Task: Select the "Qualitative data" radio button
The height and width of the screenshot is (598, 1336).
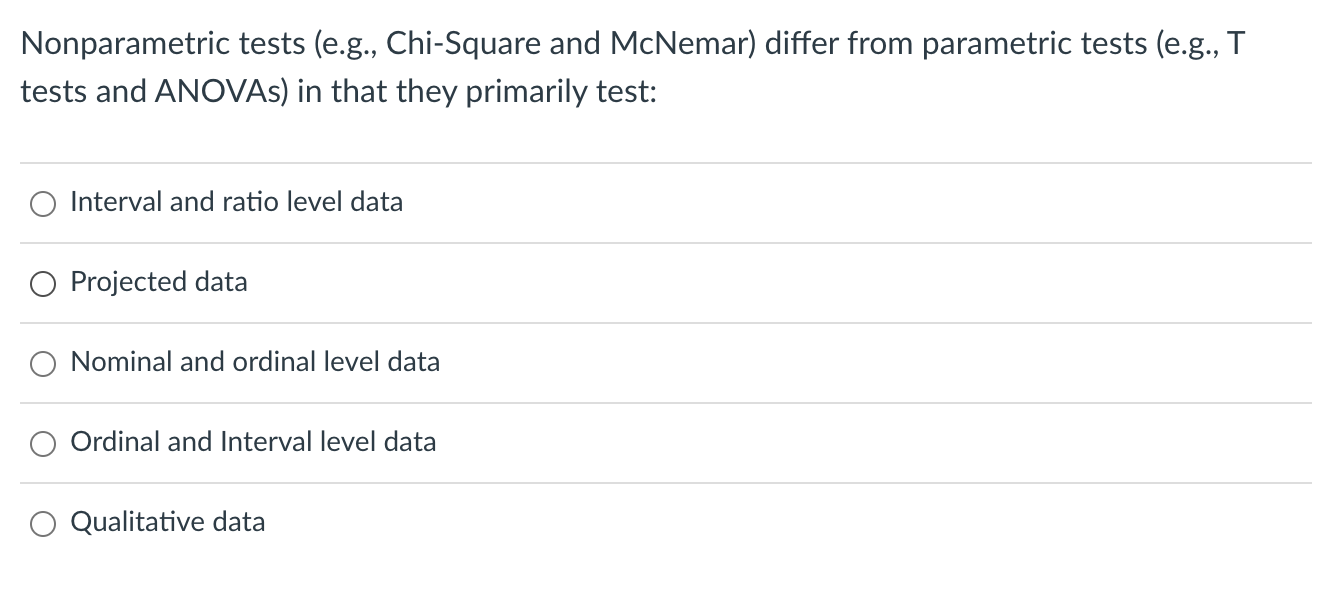Action: (42, 522)
